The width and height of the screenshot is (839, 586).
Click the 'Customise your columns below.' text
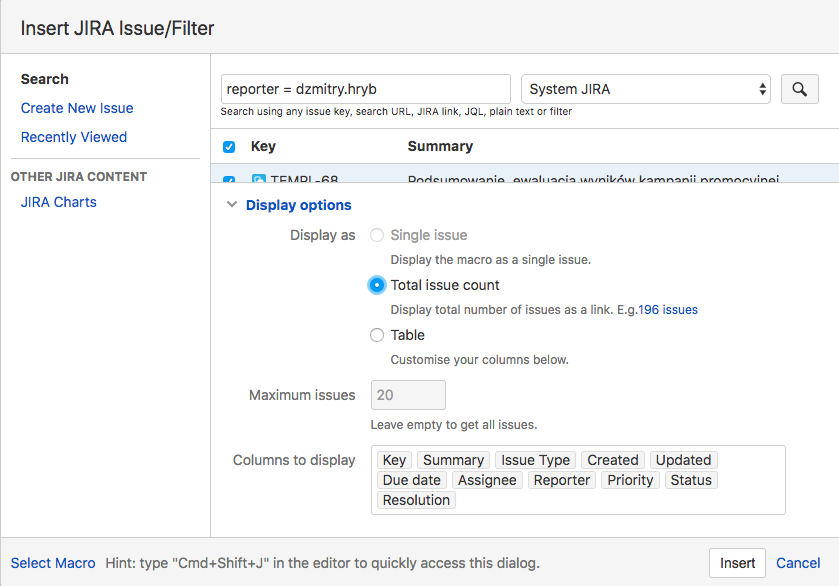pyautogui.click(x=479, y=360)
